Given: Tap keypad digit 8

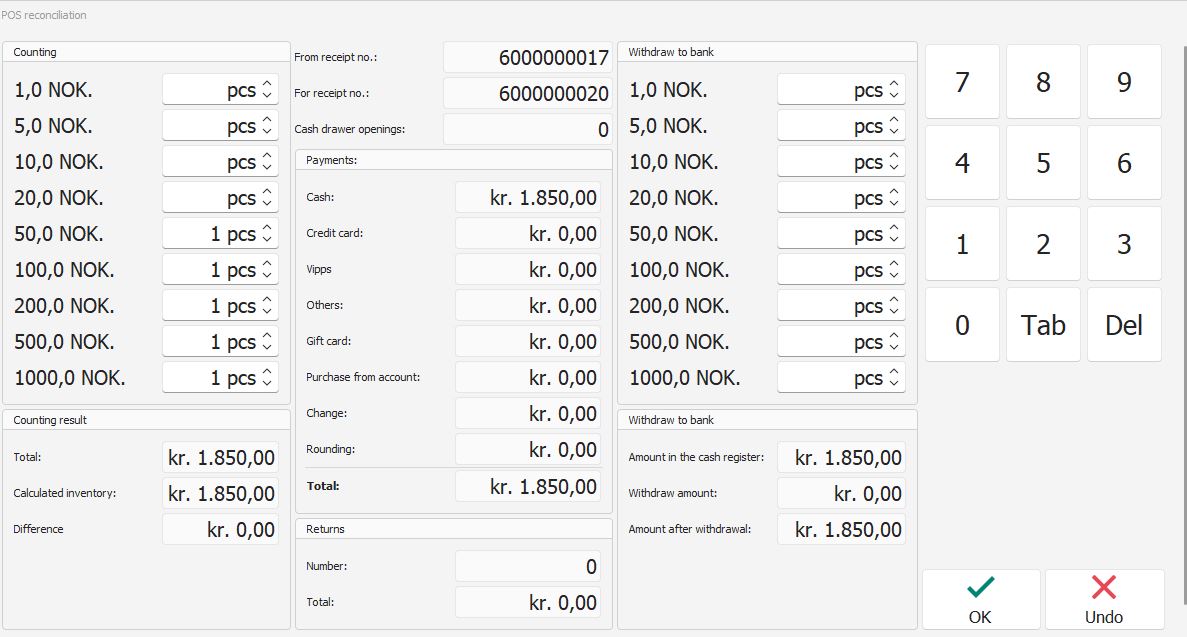Looking at the screenshot, I should click(x=1043, y=82).
